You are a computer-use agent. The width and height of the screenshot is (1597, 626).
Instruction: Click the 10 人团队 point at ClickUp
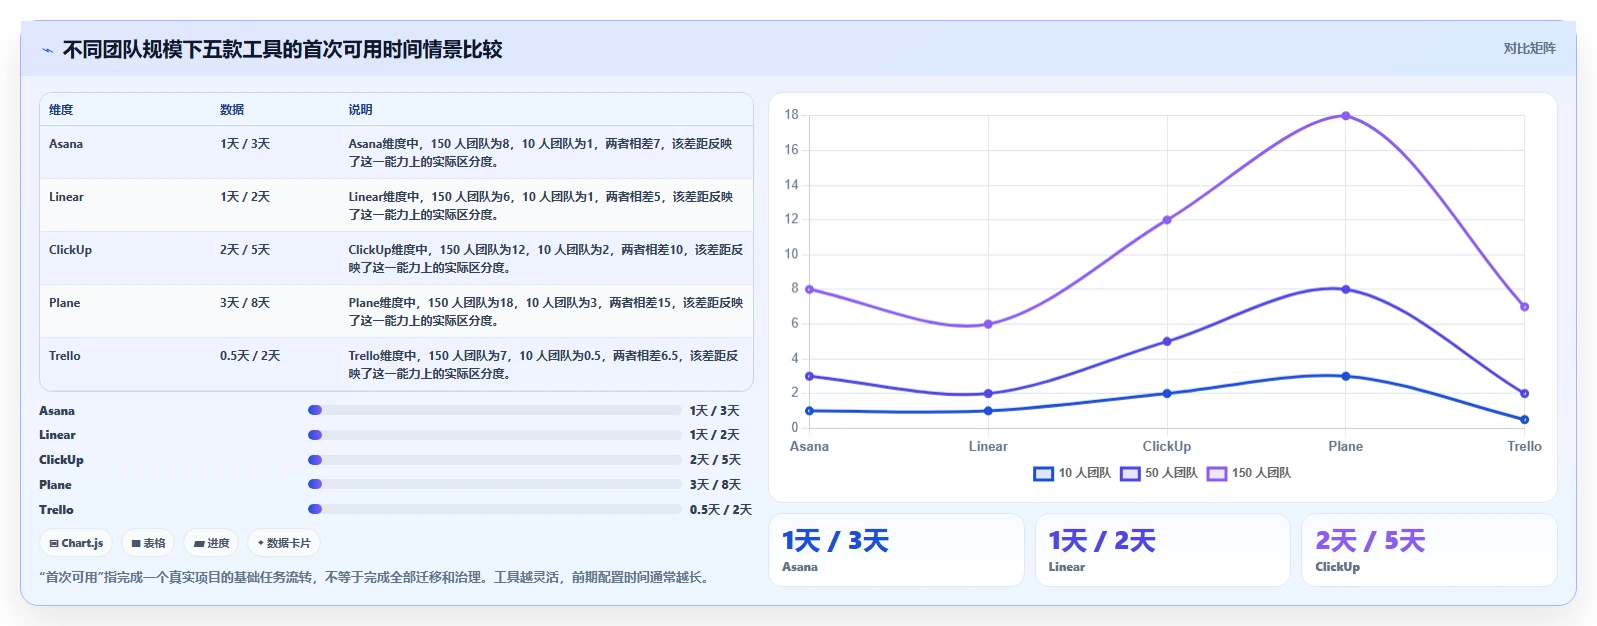click(1167, 394)
